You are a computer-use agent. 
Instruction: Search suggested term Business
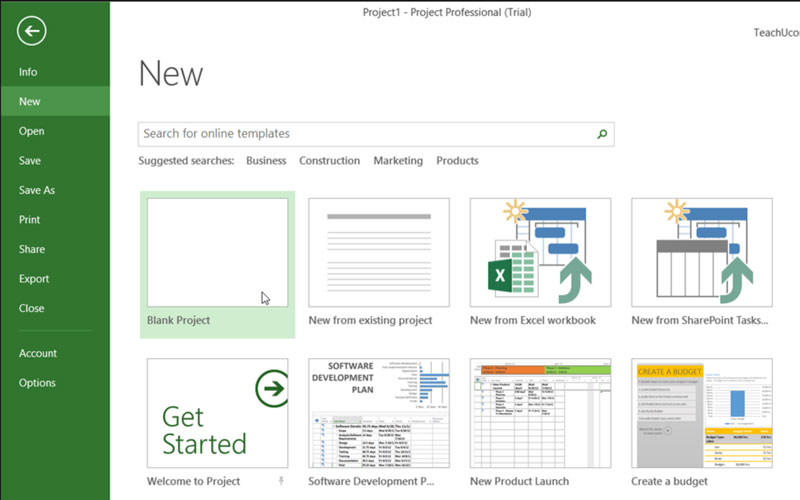tap(266, 161)
